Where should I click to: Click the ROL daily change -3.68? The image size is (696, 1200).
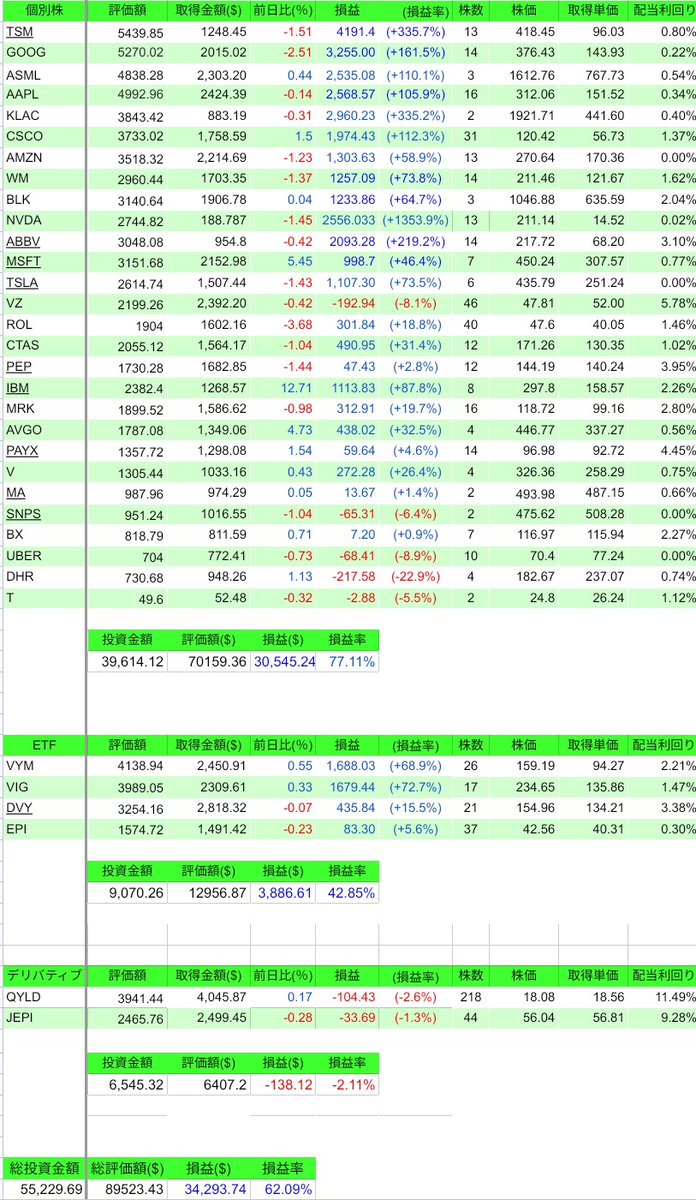(283, 325)
